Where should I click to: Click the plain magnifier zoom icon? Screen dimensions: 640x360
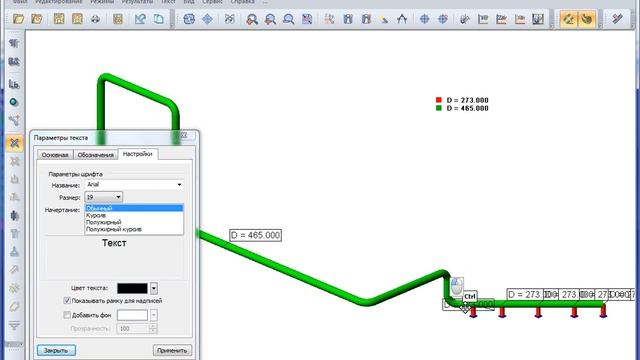(x=288, y=19)
